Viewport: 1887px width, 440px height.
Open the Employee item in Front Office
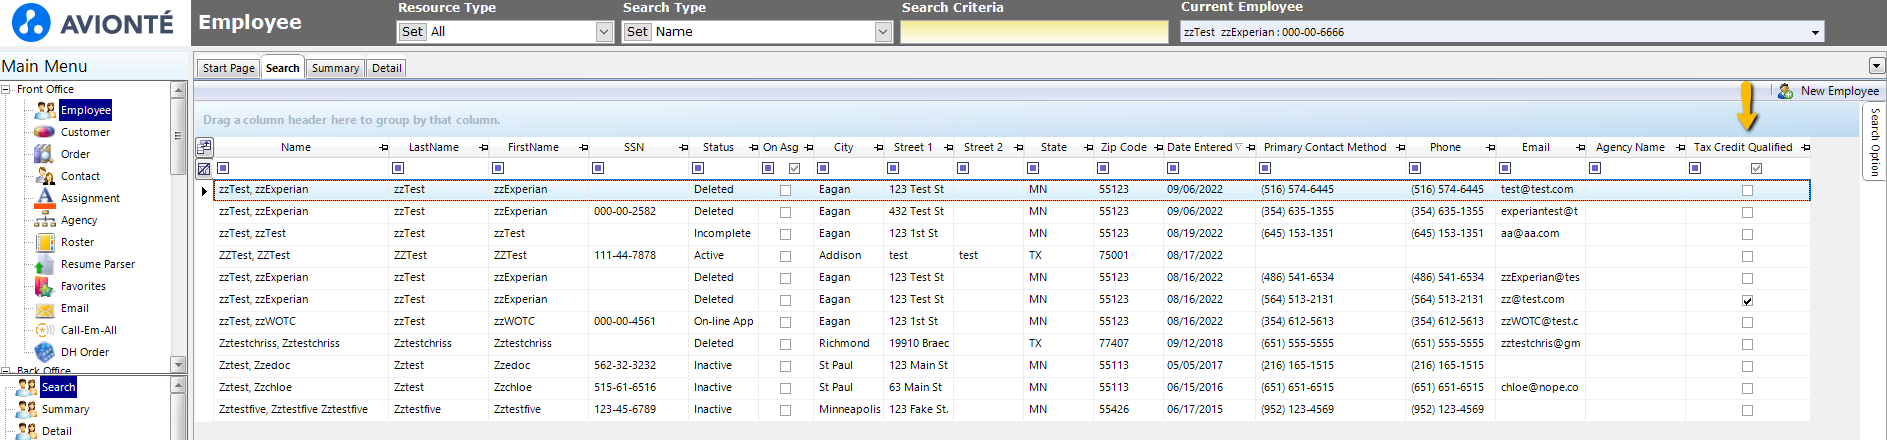tap(85, 110)
